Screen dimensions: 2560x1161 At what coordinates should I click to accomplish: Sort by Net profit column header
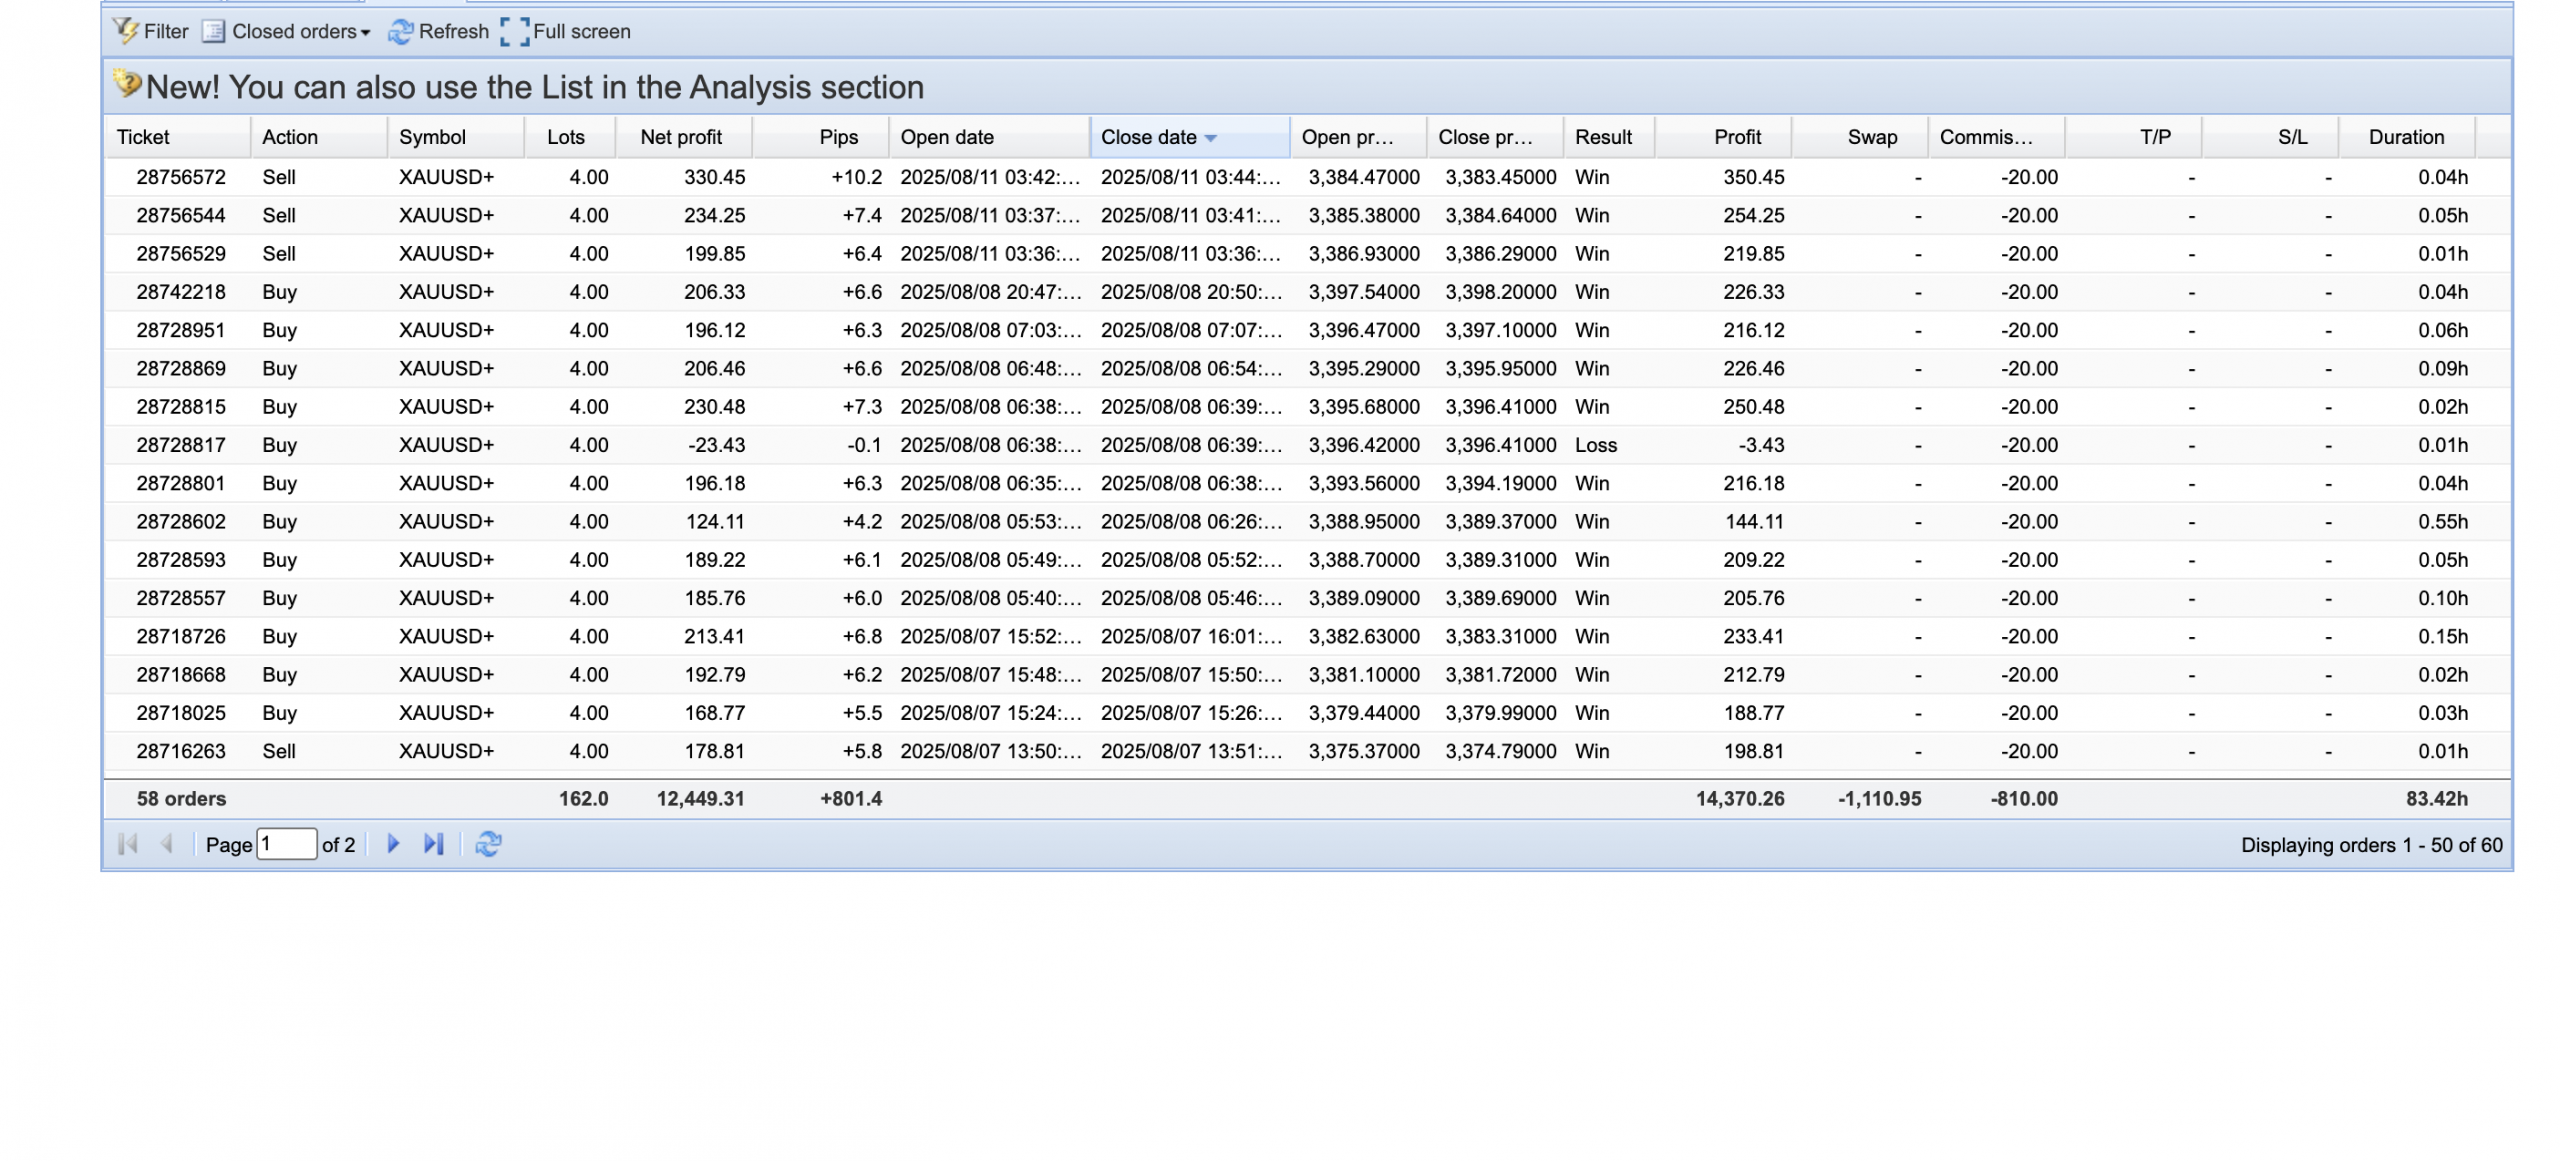click(681, 137)
